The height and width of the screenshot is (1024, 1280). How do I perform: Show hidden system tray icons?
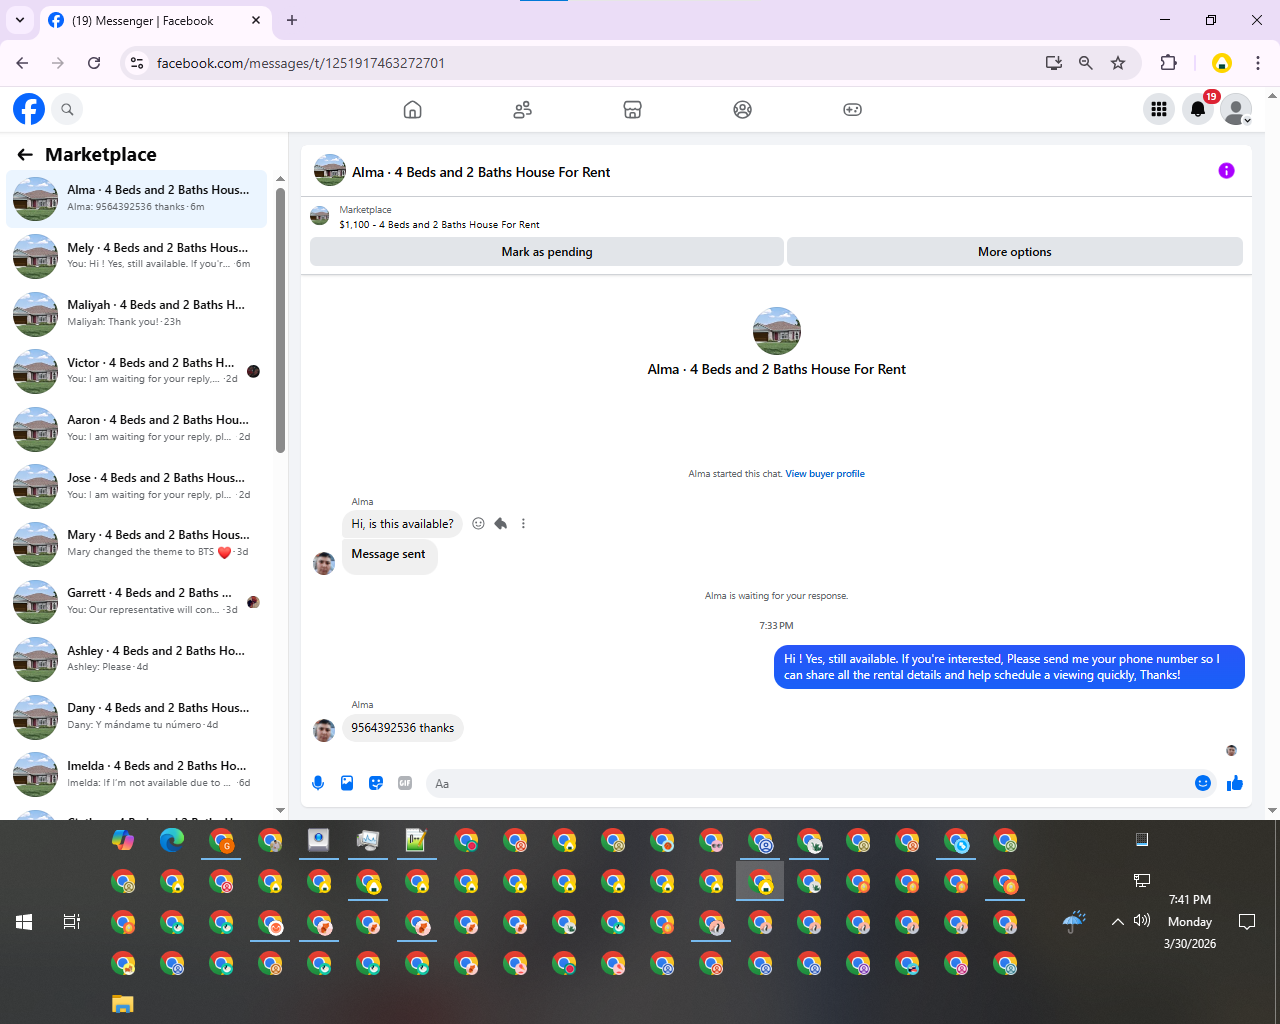click(x=1117, y=922)
